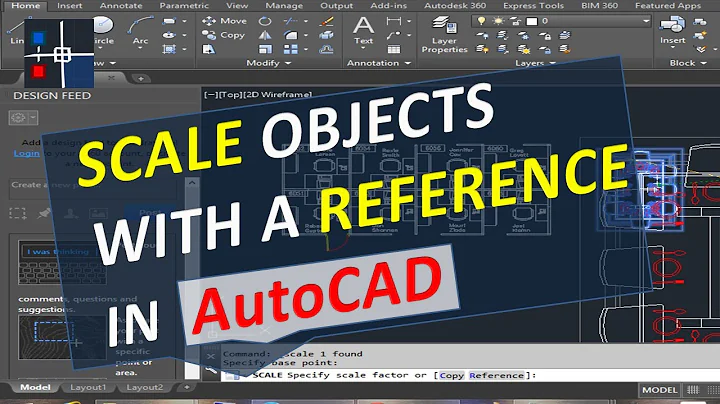Image resolution: width=720 pixels, height=404 pixels.
Task: Activate the Copy command in Modify panel
Action: [223, 35]
